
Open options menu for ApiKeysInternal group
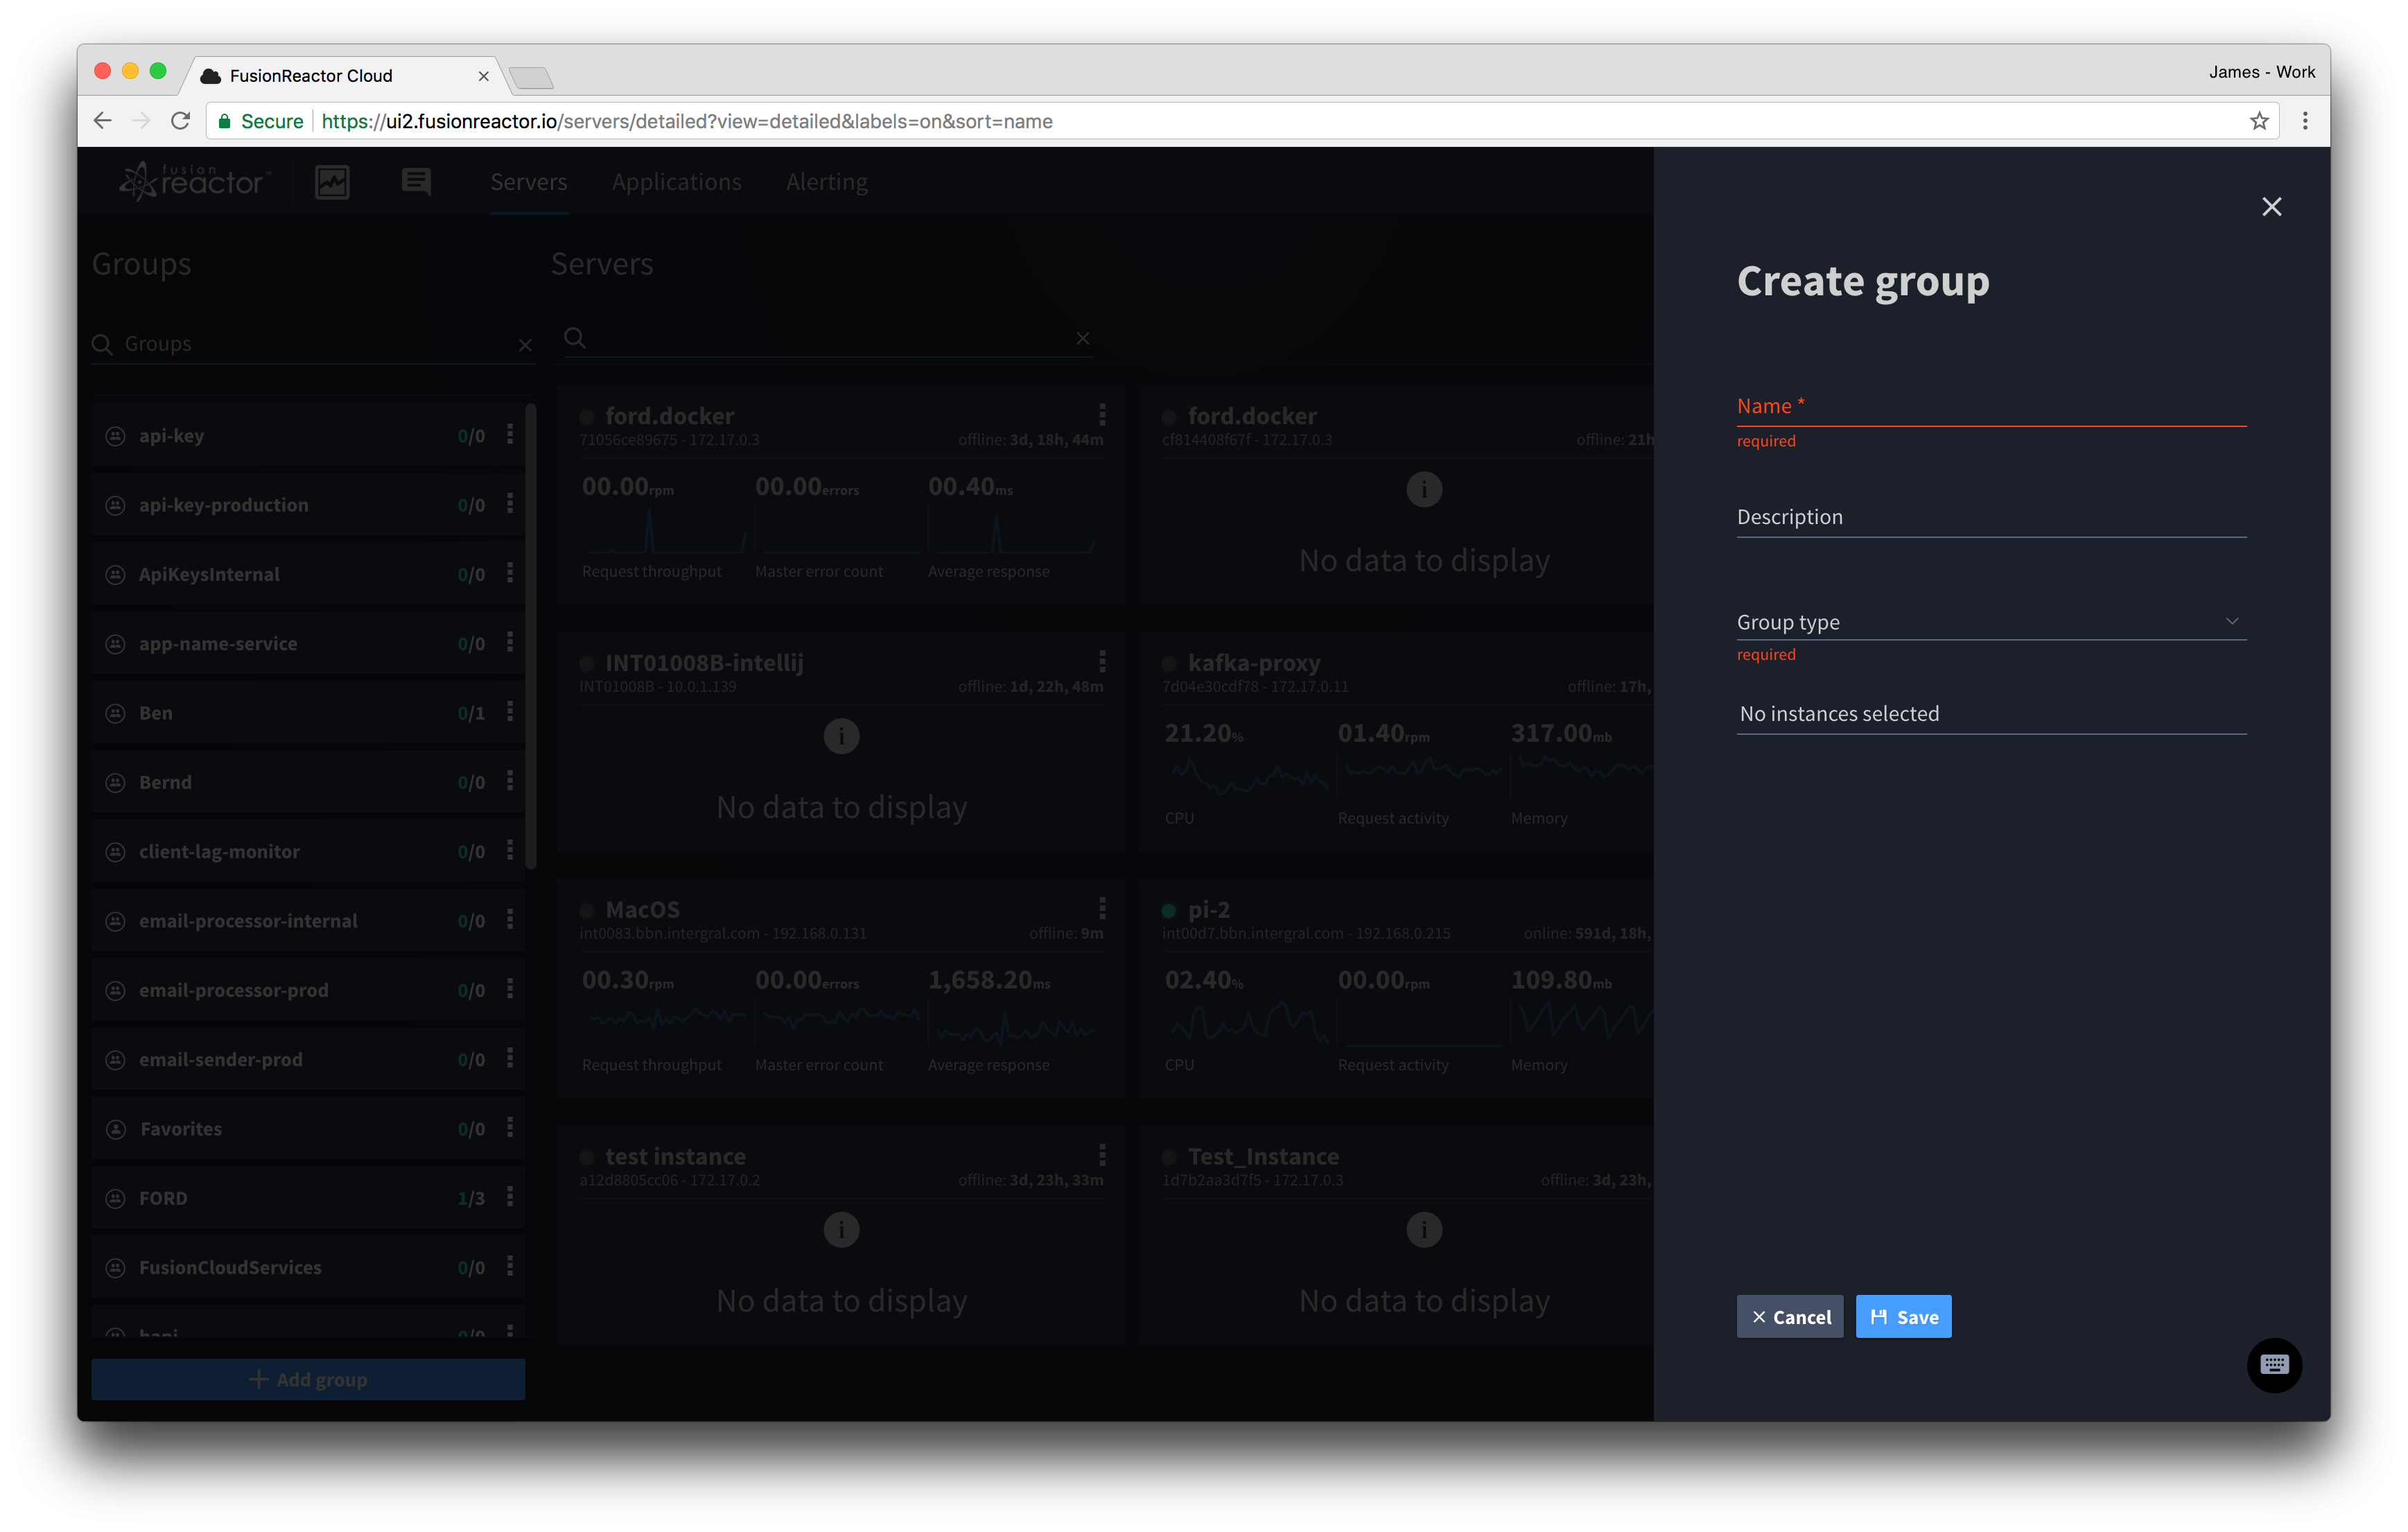pos(510,573)
